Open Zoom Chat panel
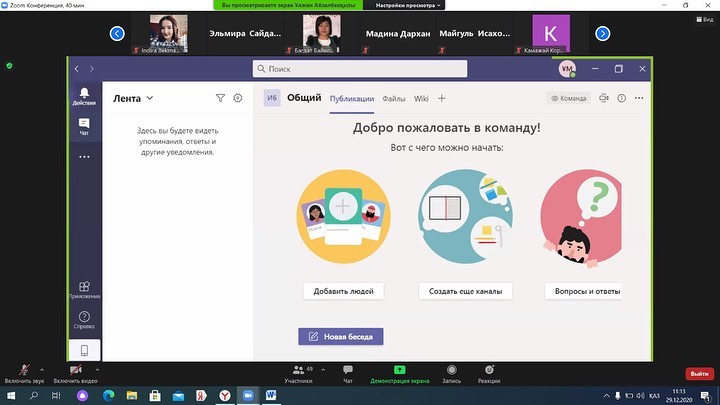The height and width of the screenshot is (405, 720). [x=348, y=374]
